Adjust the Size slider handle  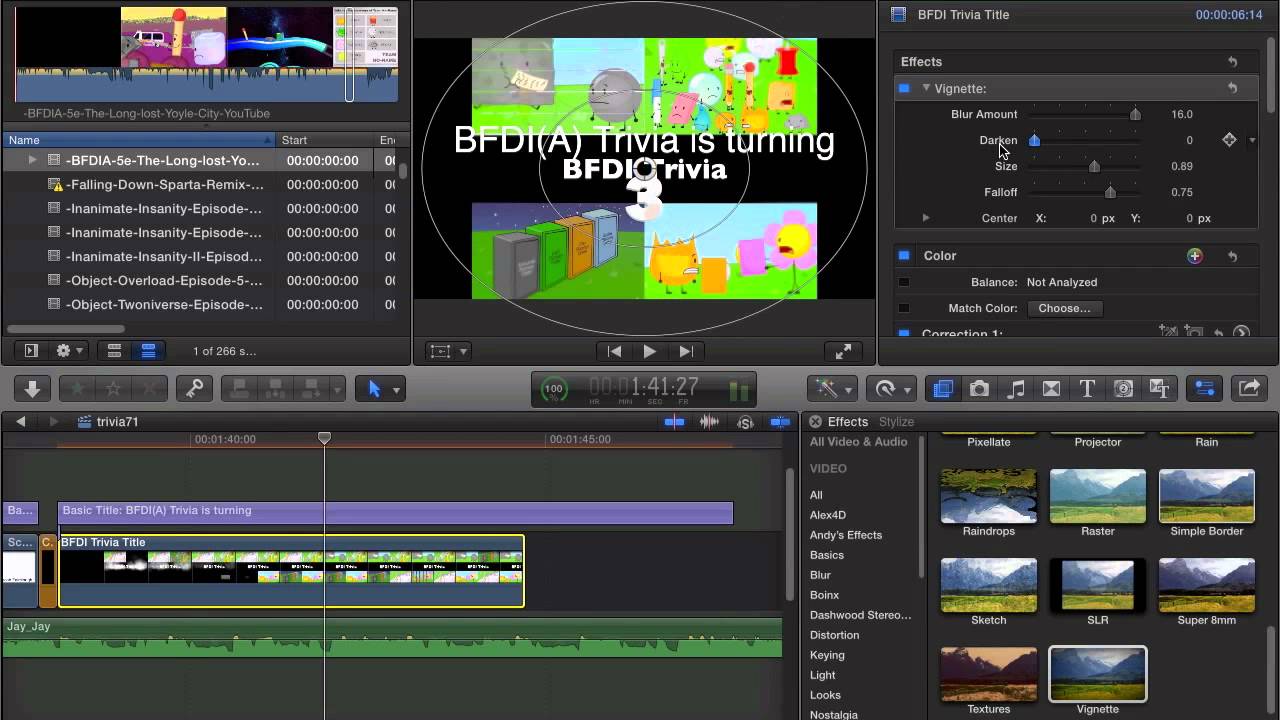click(x=1094, y=166)
